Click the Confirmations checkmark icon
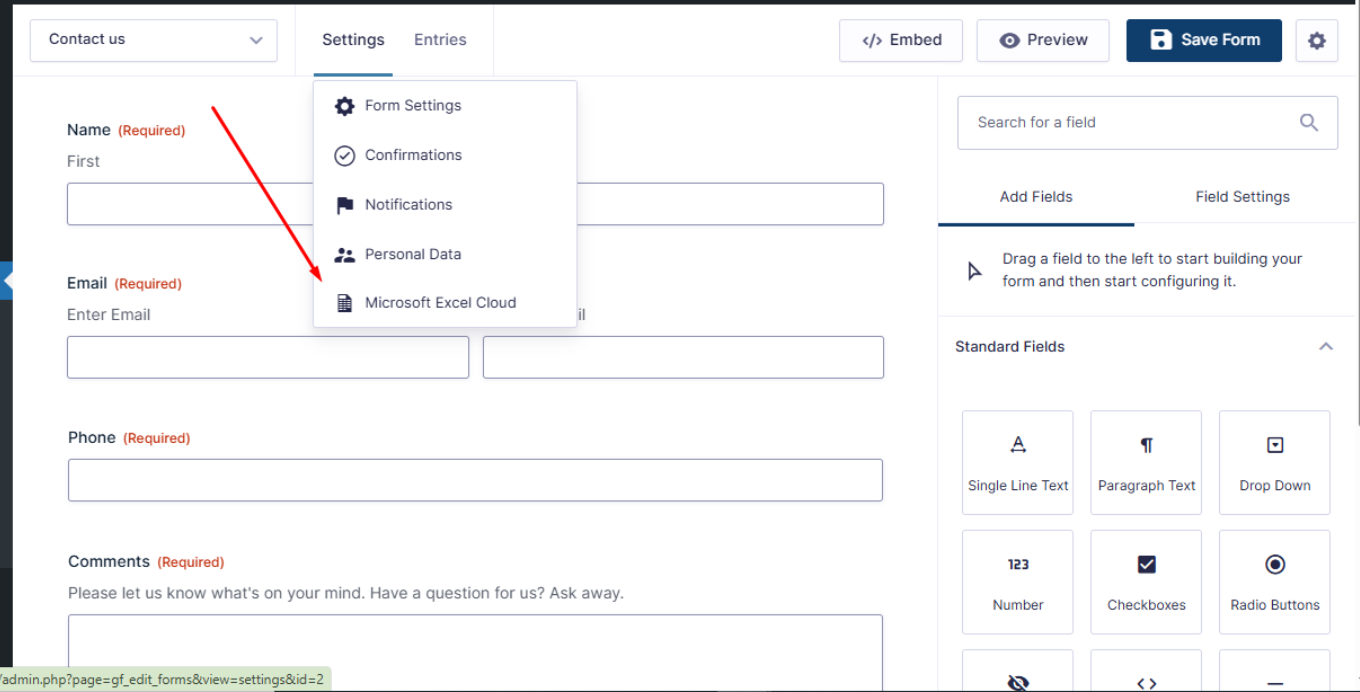1360x692 pixels. pyautogui.click(x=345, y=155)
